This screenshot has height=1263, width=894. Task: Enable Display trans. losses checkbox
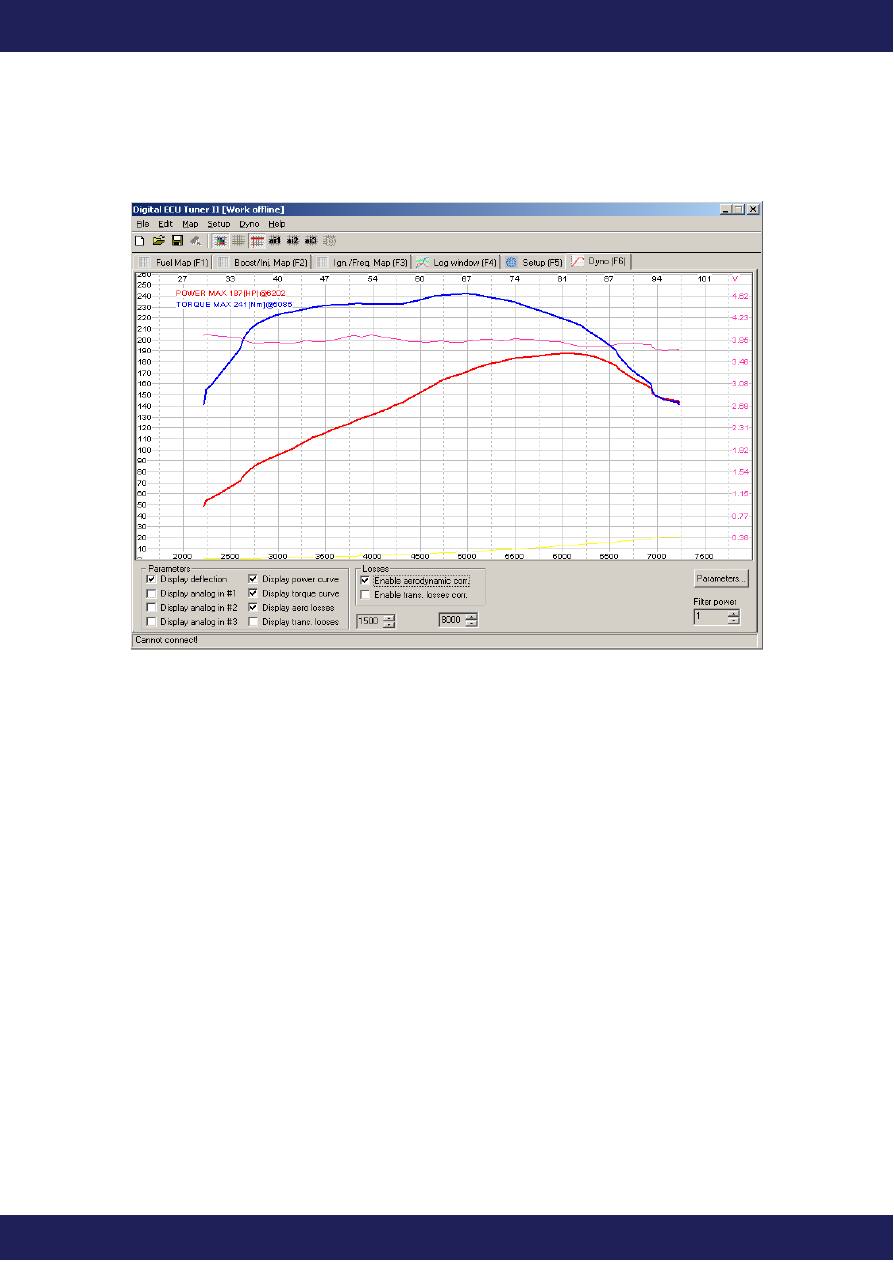[253, 621]
